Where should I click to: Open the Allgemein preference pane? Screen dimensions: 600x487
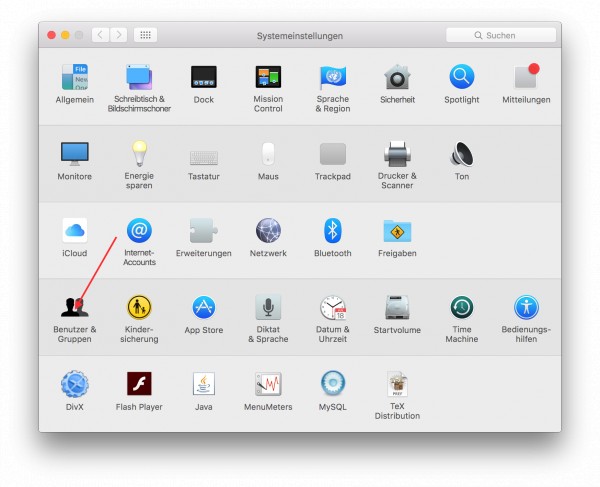coord(75,77)
